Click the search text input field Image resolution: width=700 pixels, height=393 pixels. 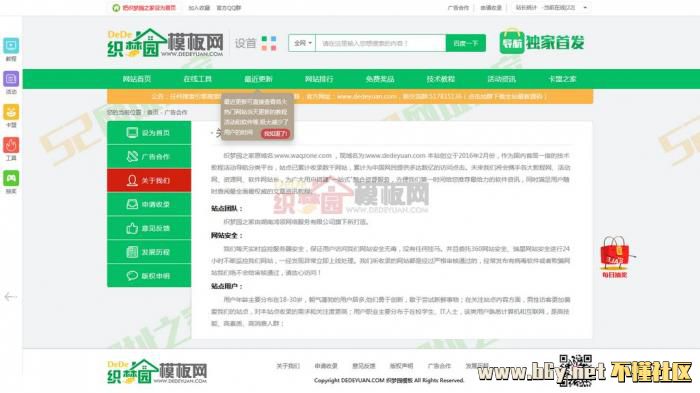[x=380, y=43]
